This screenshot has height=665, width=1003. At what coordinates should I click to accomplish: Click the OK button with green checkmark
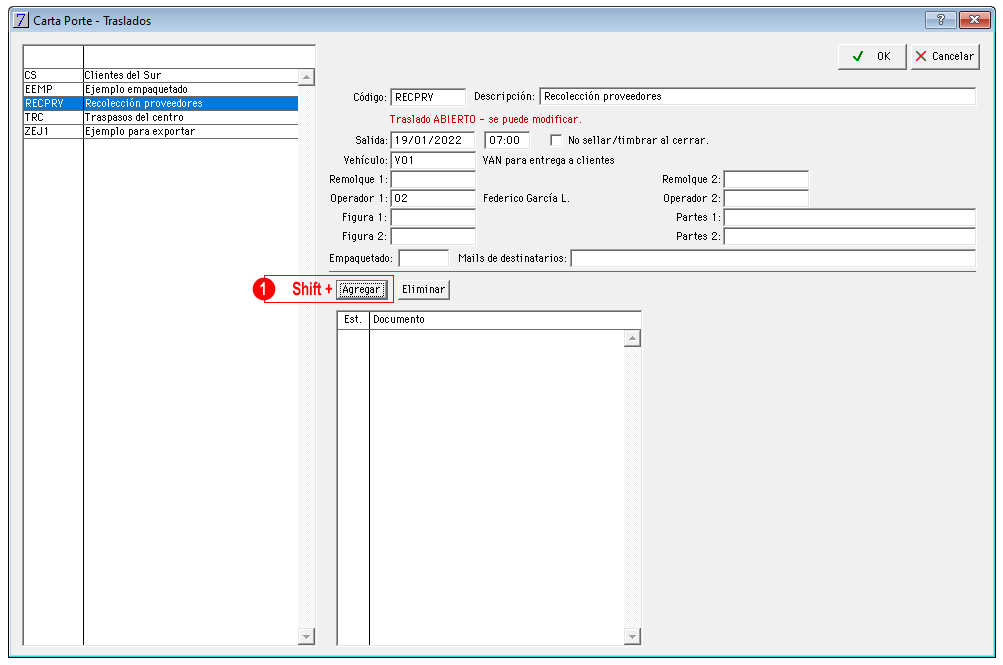point(872,56)
